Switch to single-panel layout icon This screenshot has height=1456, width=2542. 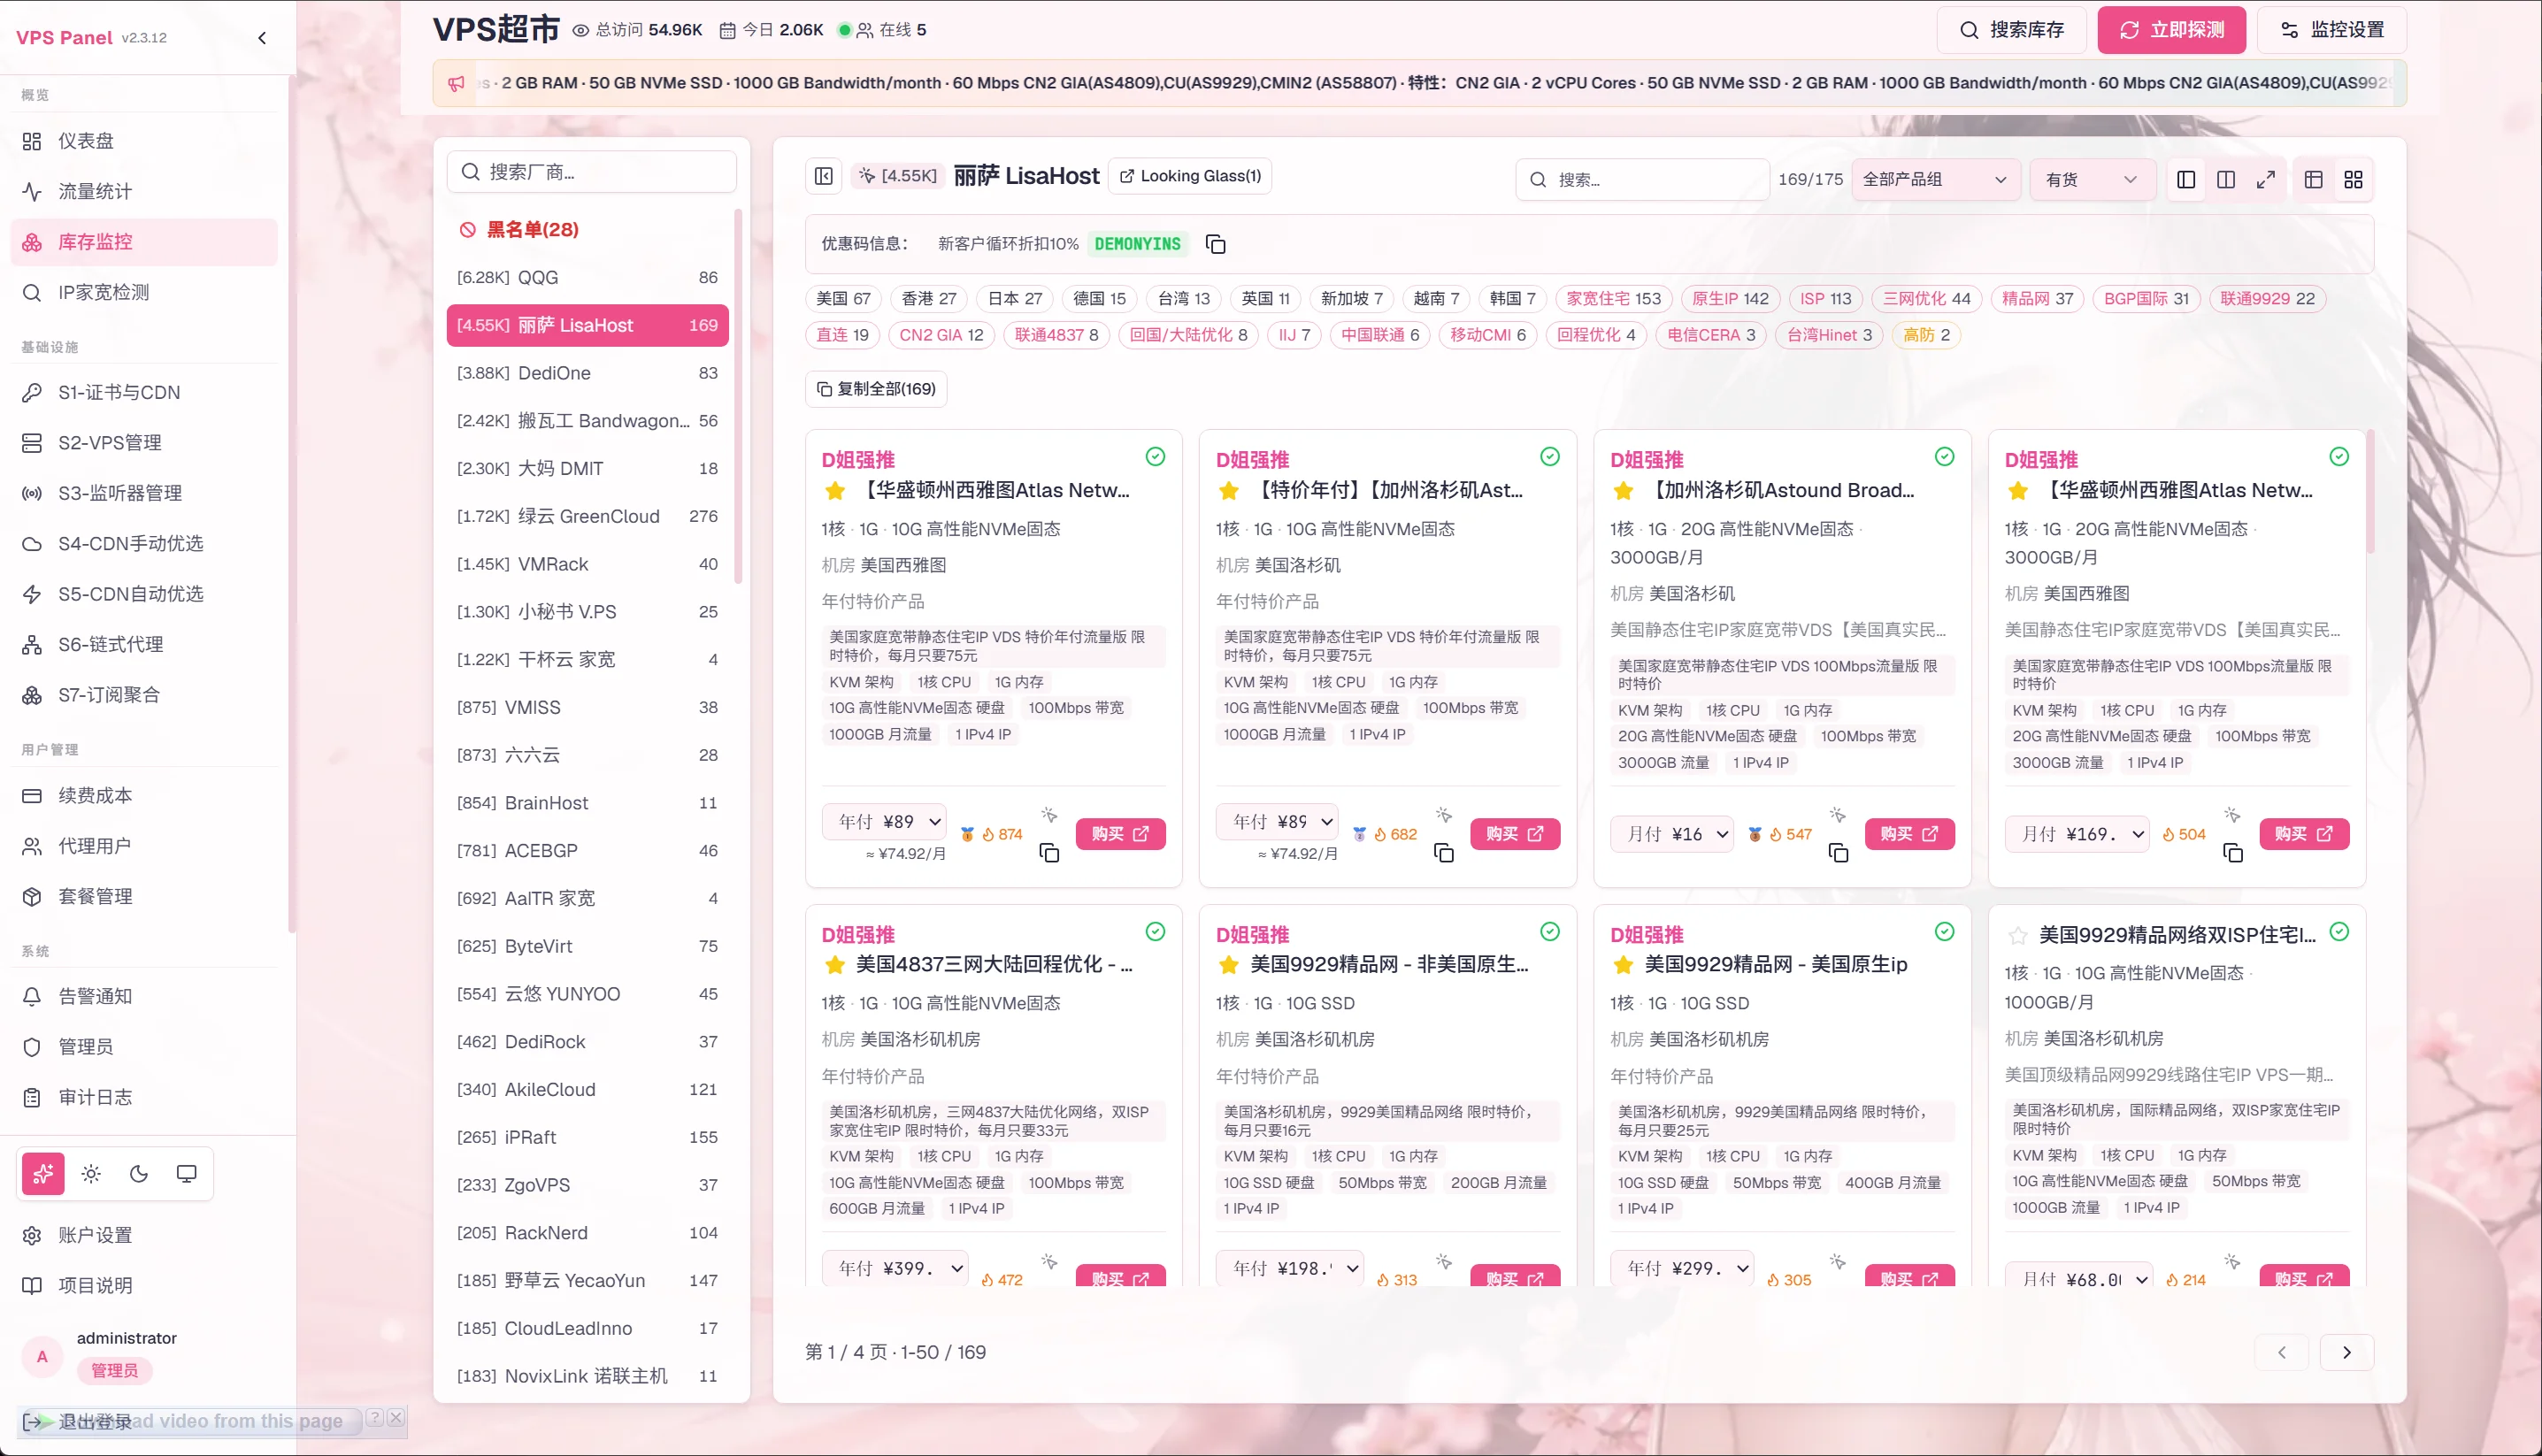pyautogui.click(x=2186, y=180)
